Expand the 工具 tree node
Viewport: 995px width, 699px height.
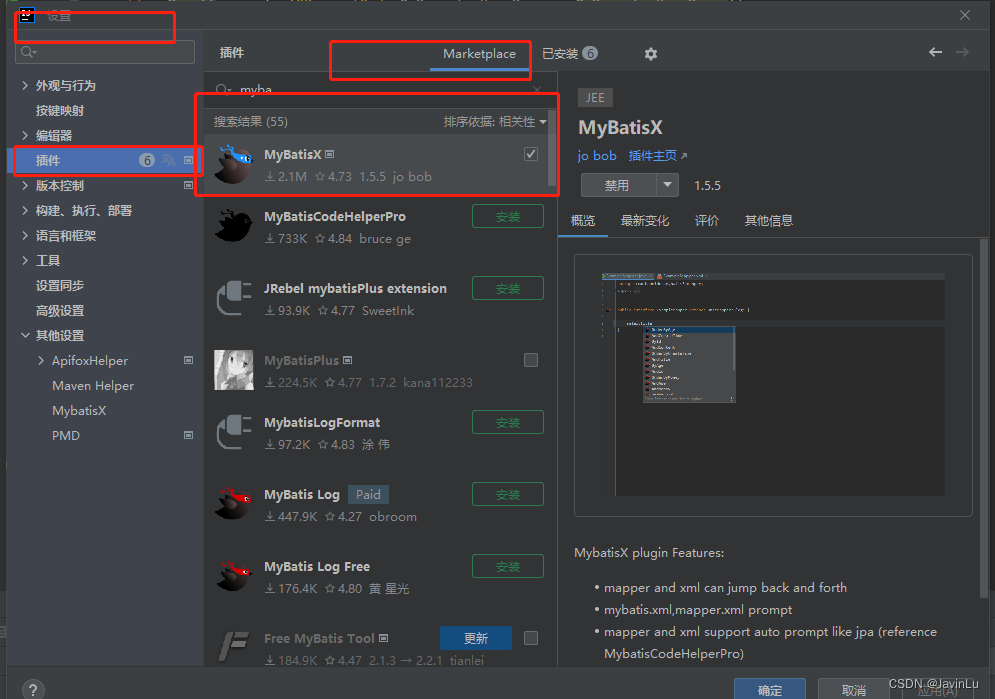tap(25, 260)
